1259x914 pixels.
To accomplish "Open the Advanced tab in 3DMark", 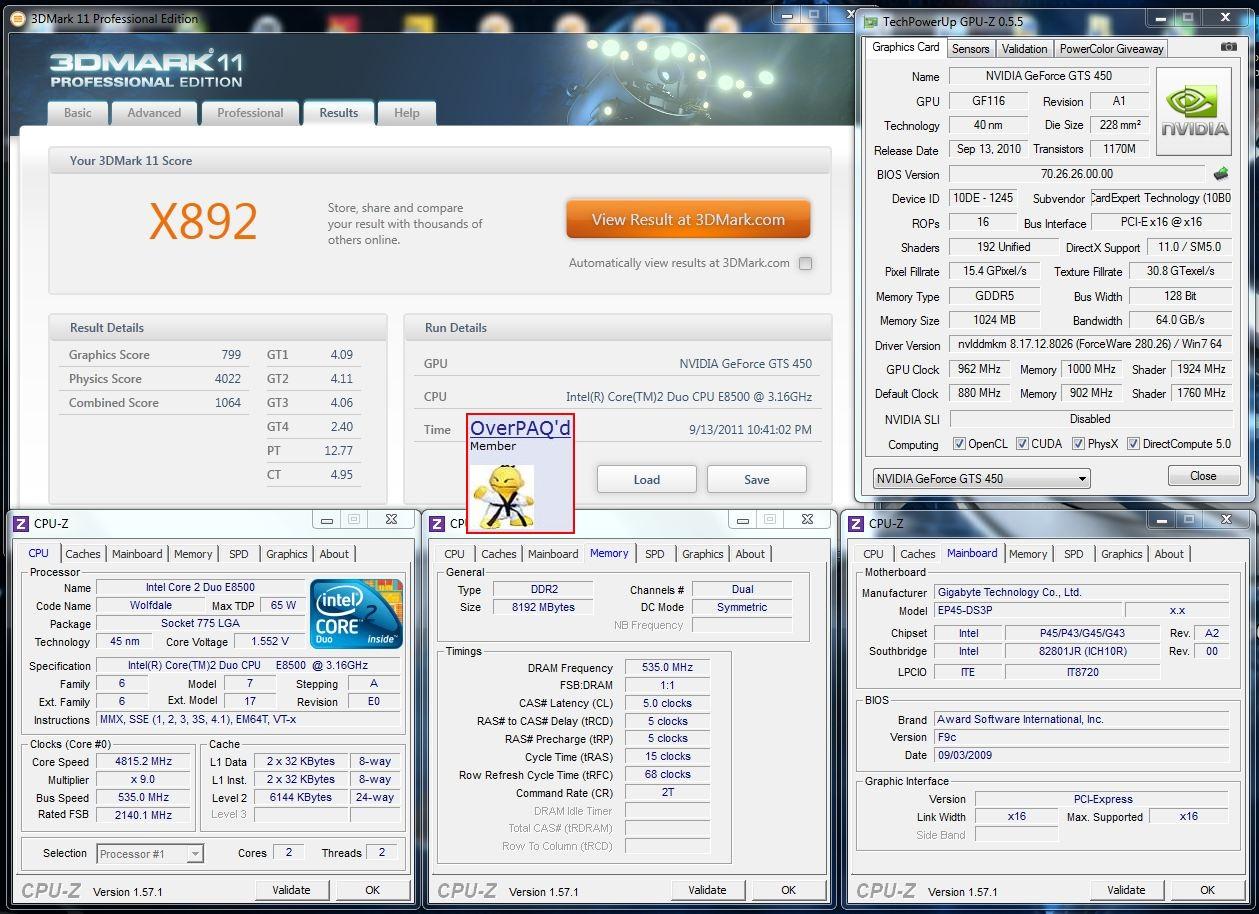I will point(154,113).
